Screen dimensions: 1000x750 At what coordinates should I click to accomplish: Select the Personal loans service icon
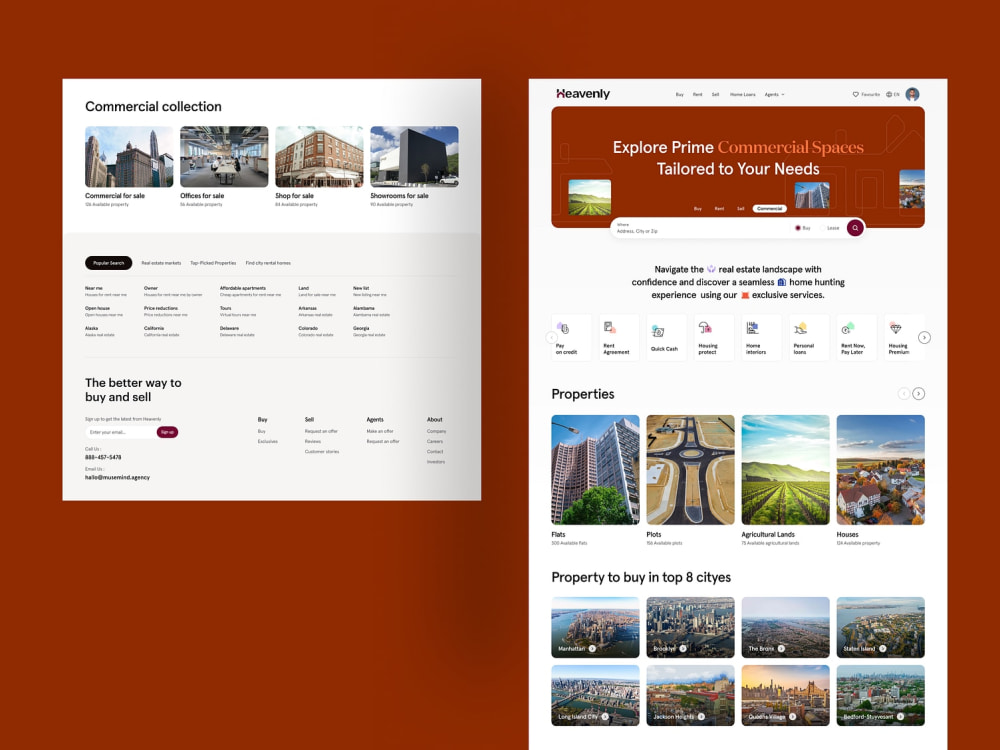800,328
